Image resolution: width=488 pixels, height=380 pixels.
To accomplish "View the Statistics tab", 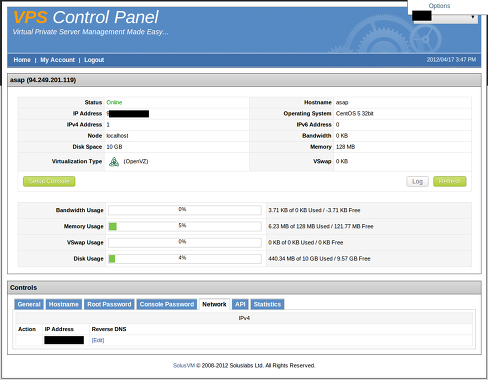I will (x=267, y=304).
